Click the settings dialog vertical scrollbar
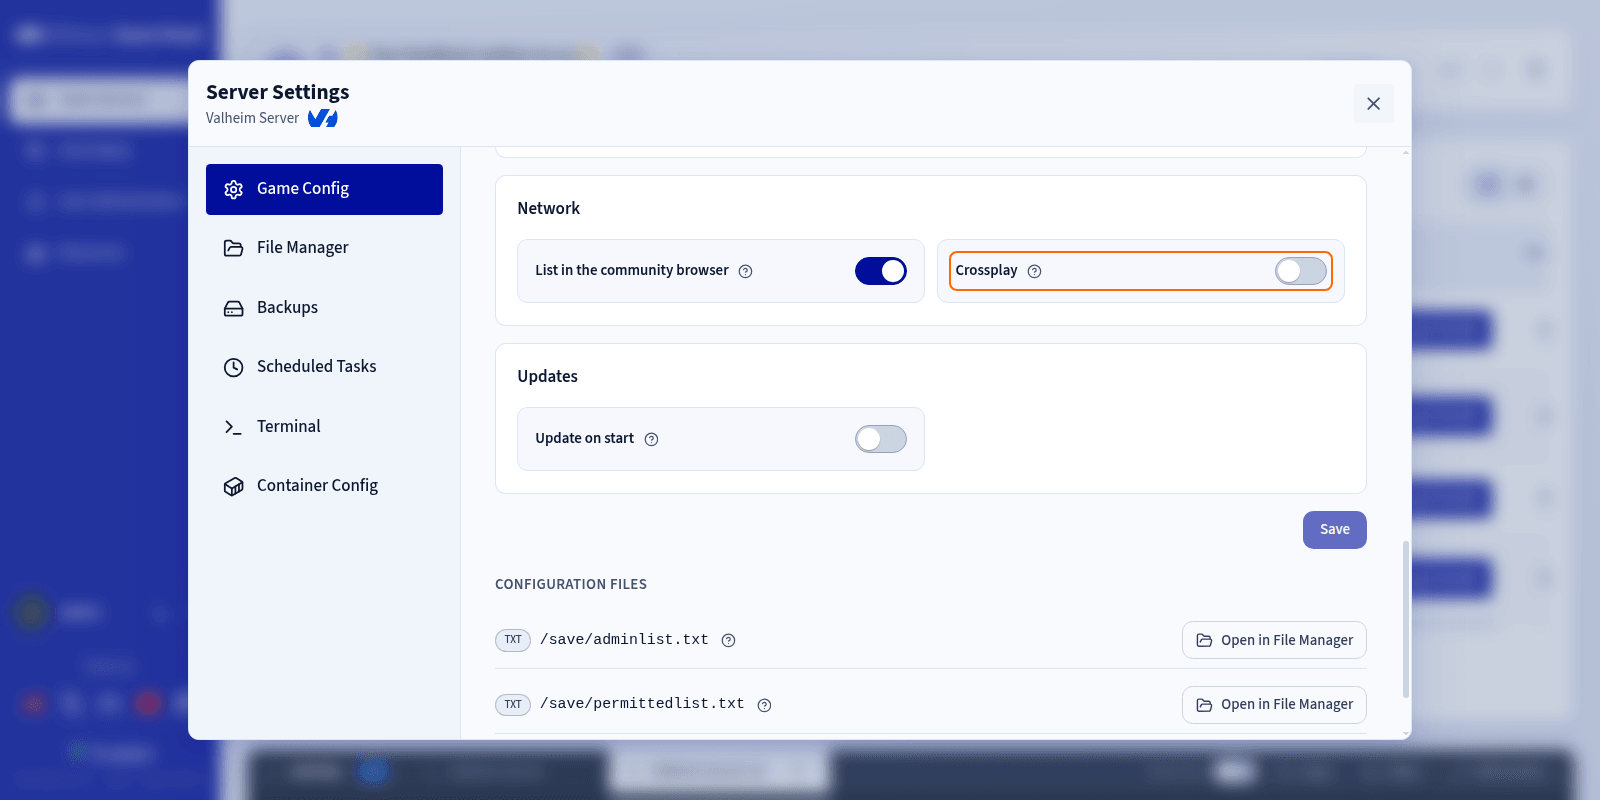1600x800 pixels. 1406,619
